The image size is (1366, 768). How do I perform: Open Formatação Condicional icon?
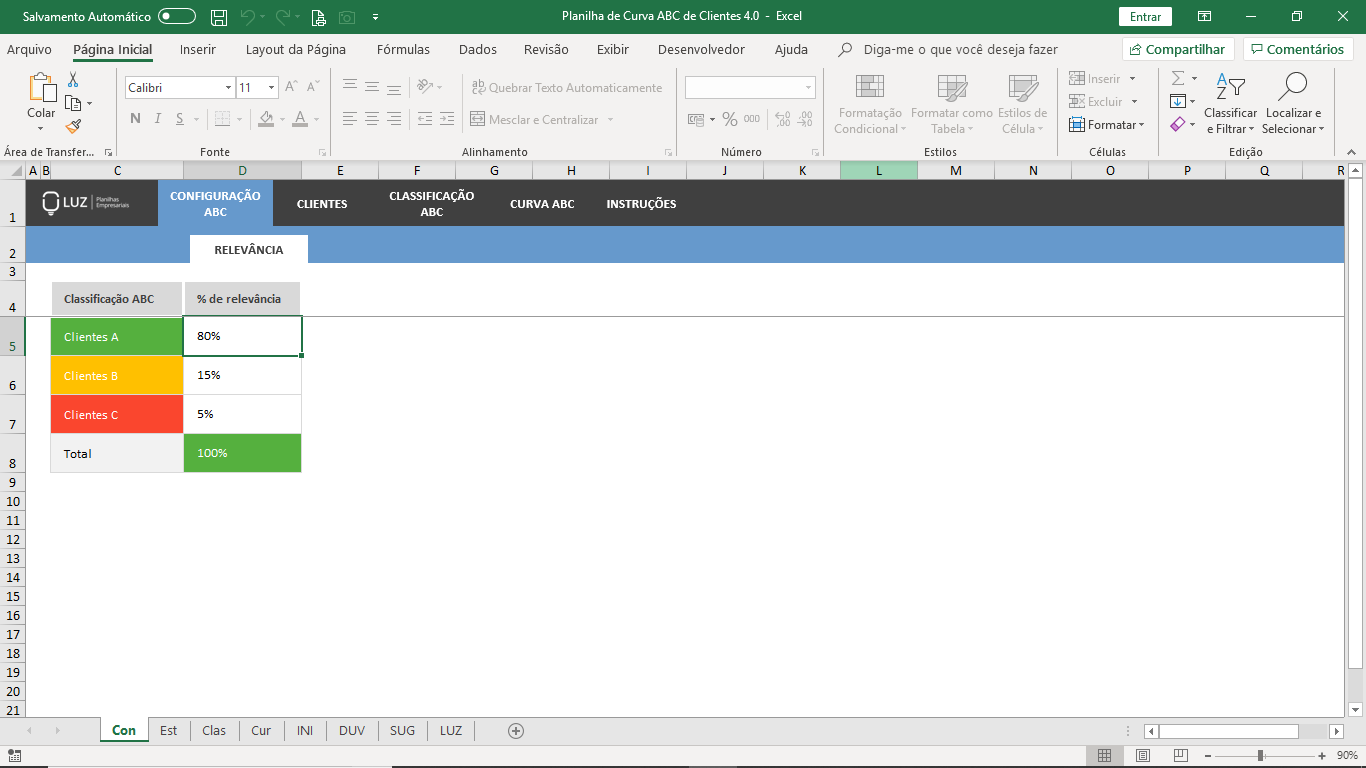click(x=869, y=104)
